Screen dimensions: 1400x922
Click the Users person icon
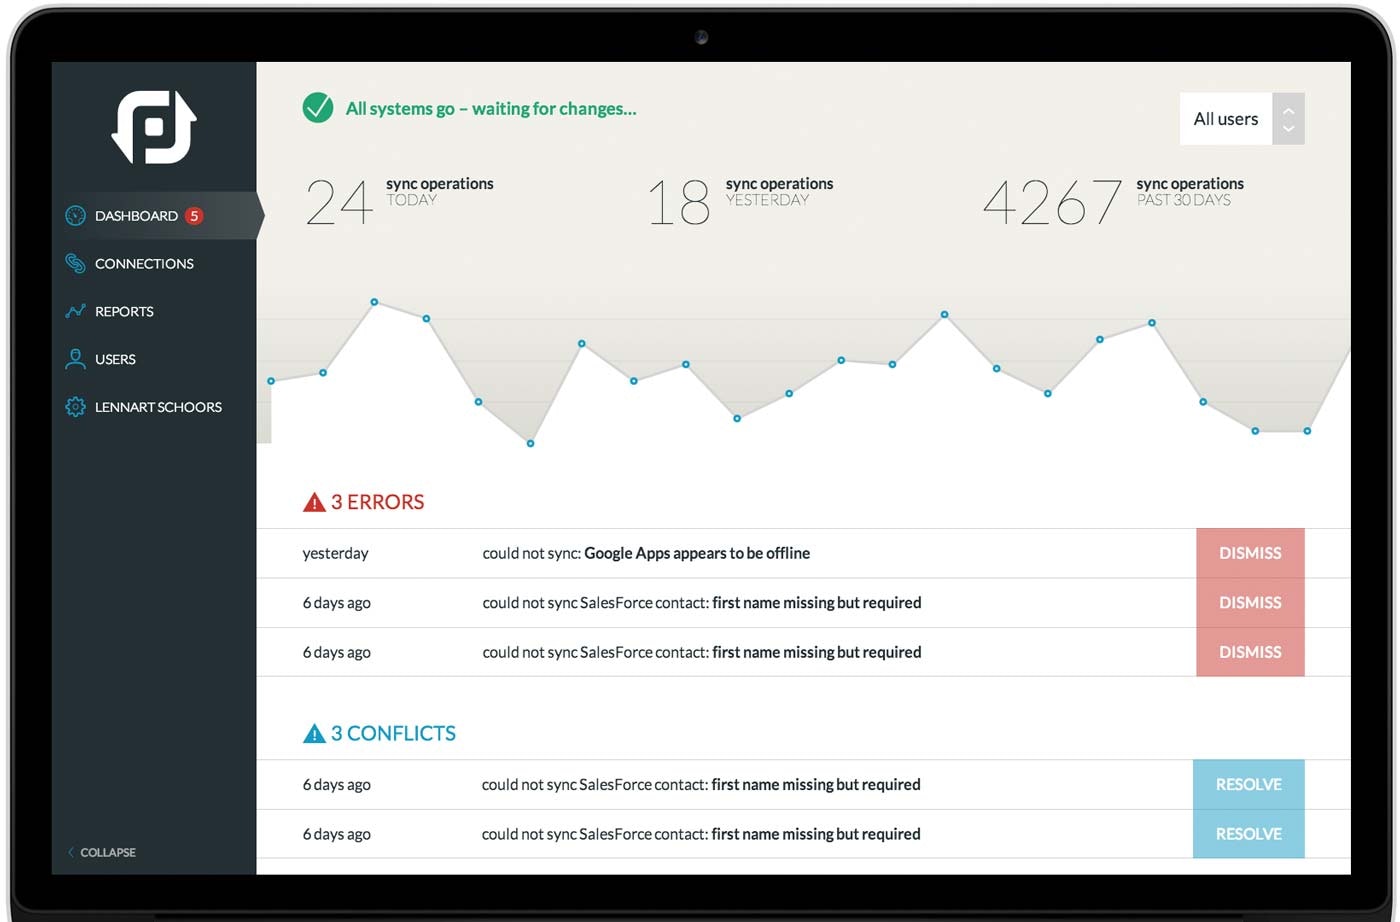[75, 359]
